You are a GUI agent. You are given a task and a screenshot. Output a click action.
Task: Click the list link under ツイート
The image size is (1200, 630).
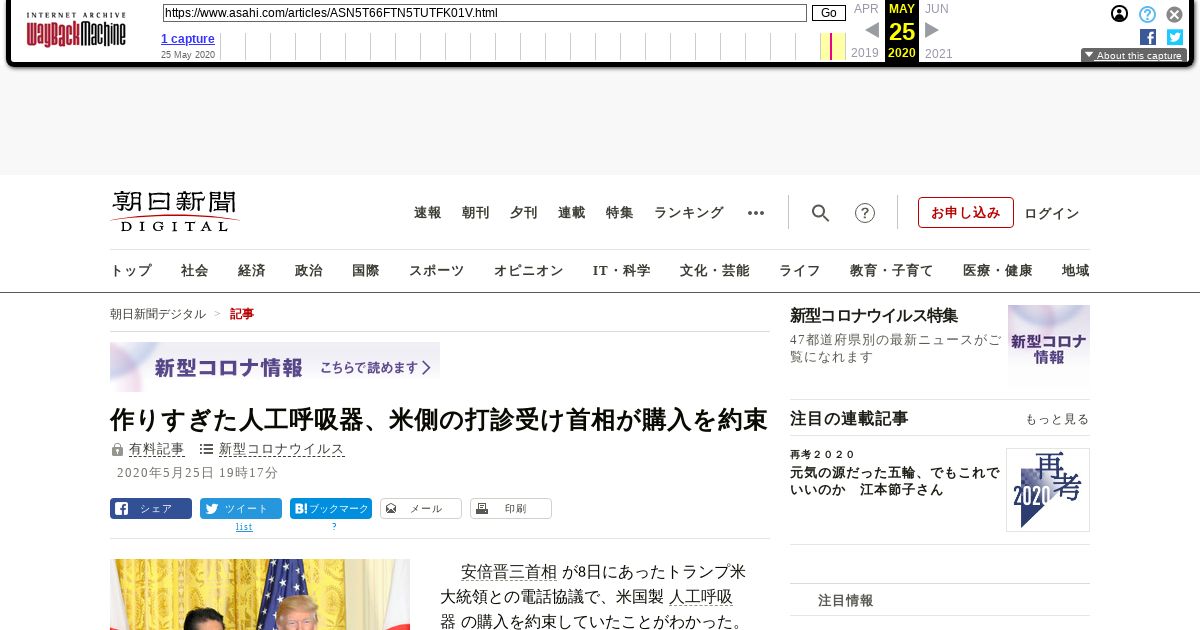(x=244, y=526)
